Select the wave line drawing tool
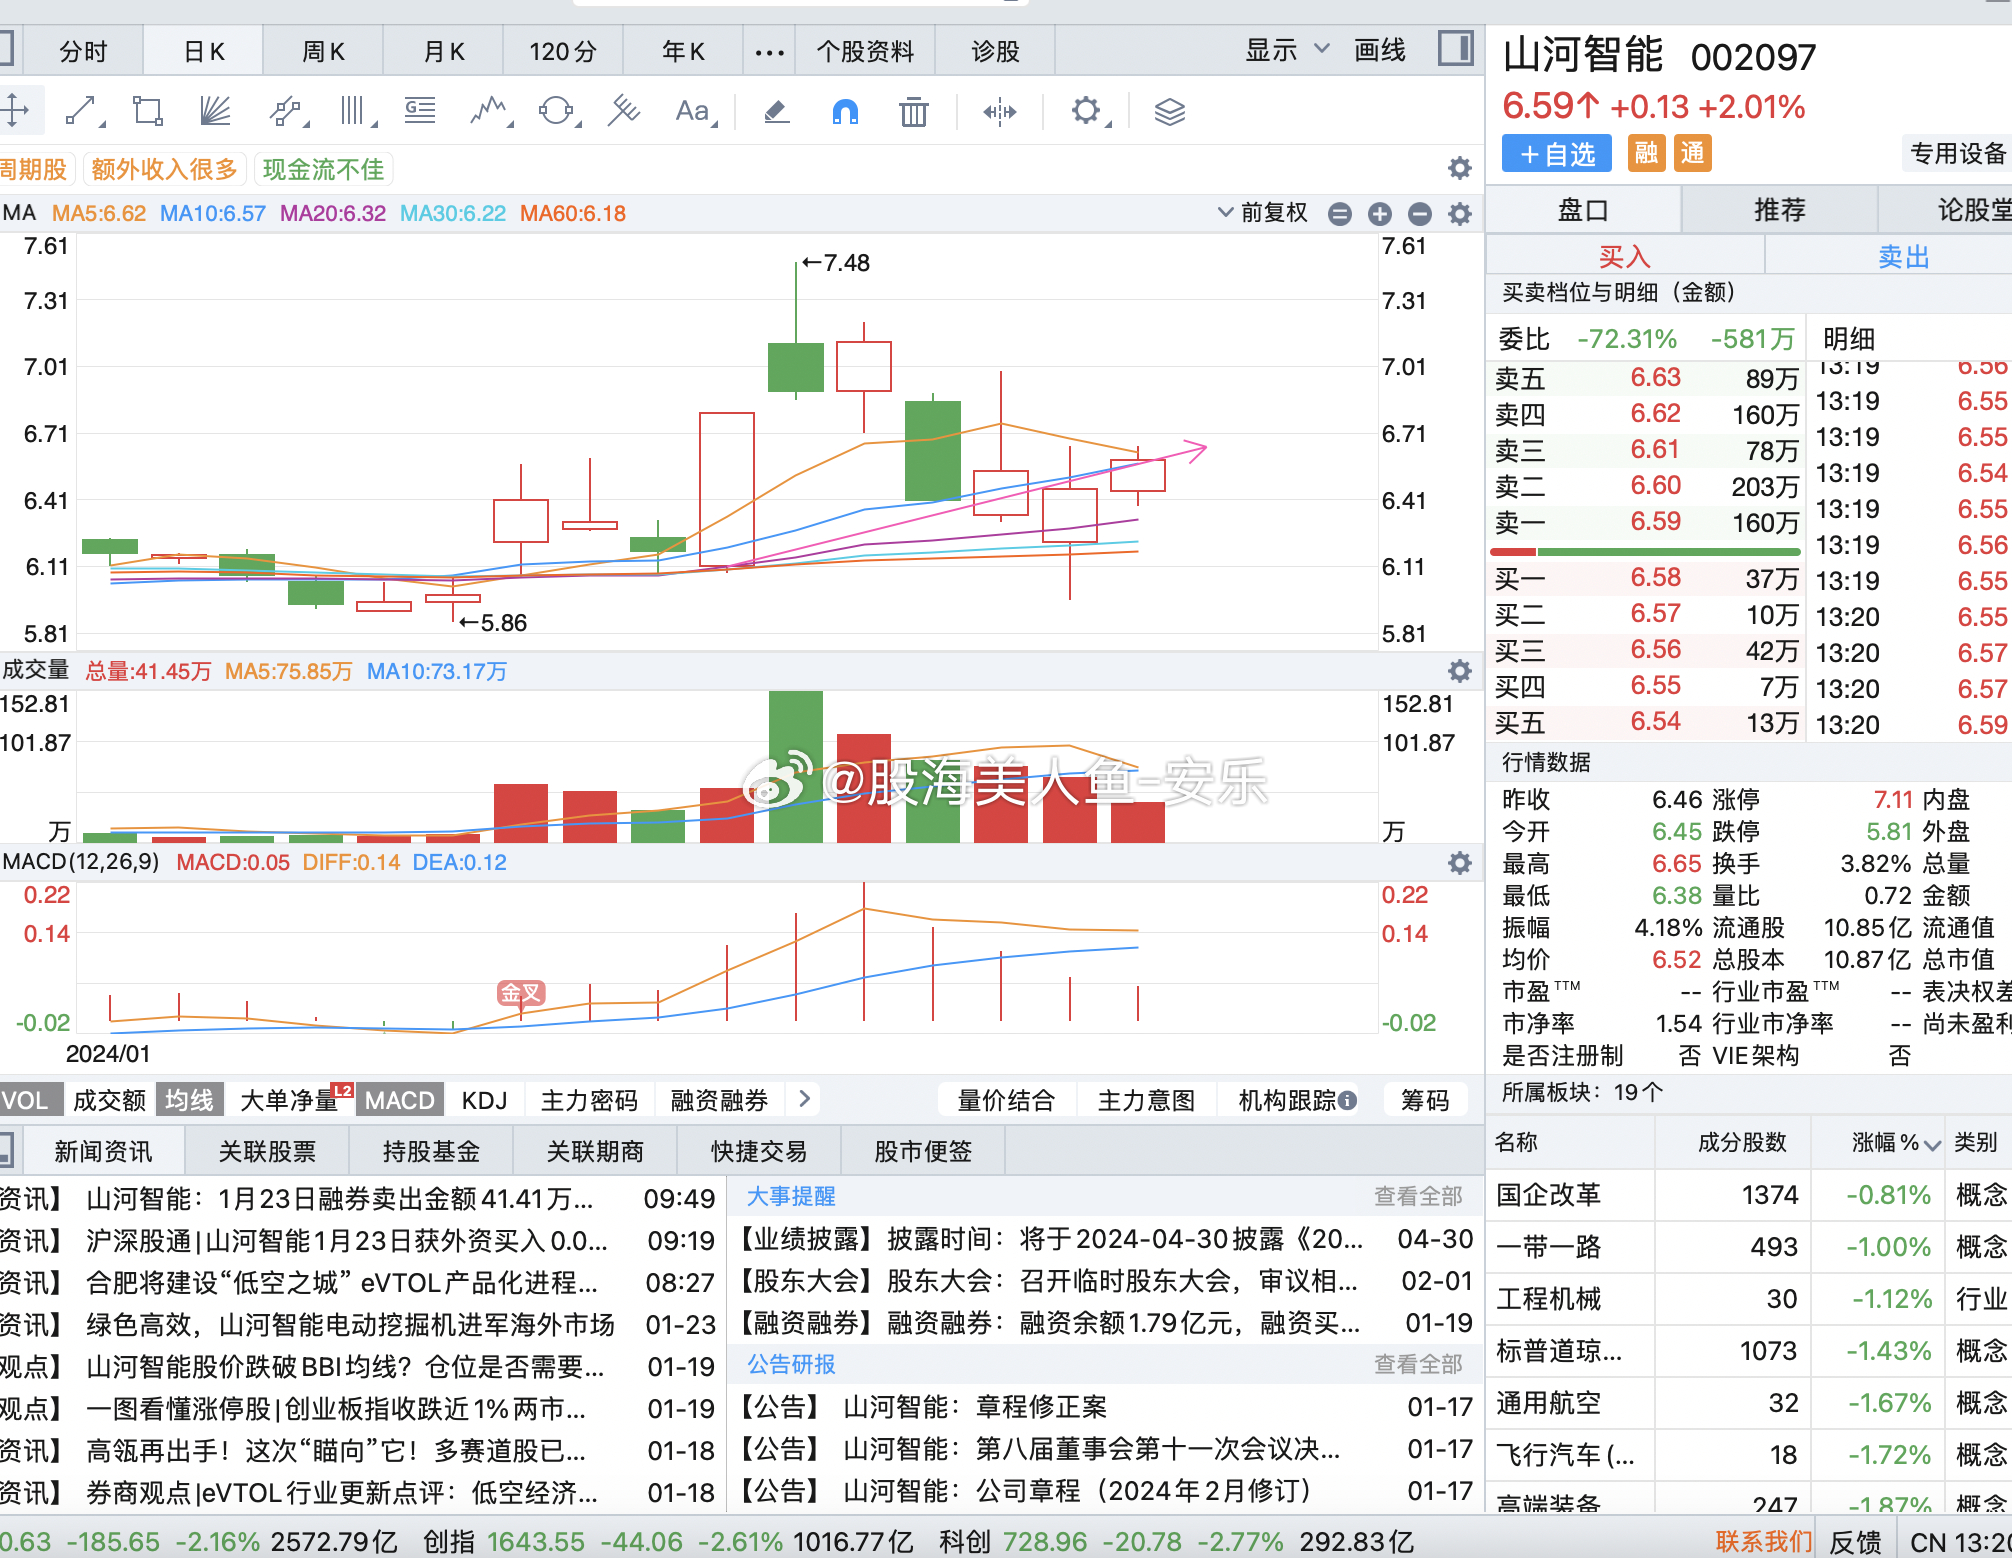2012x1558 pixels. pyautogui.click(x=490, y=110)
